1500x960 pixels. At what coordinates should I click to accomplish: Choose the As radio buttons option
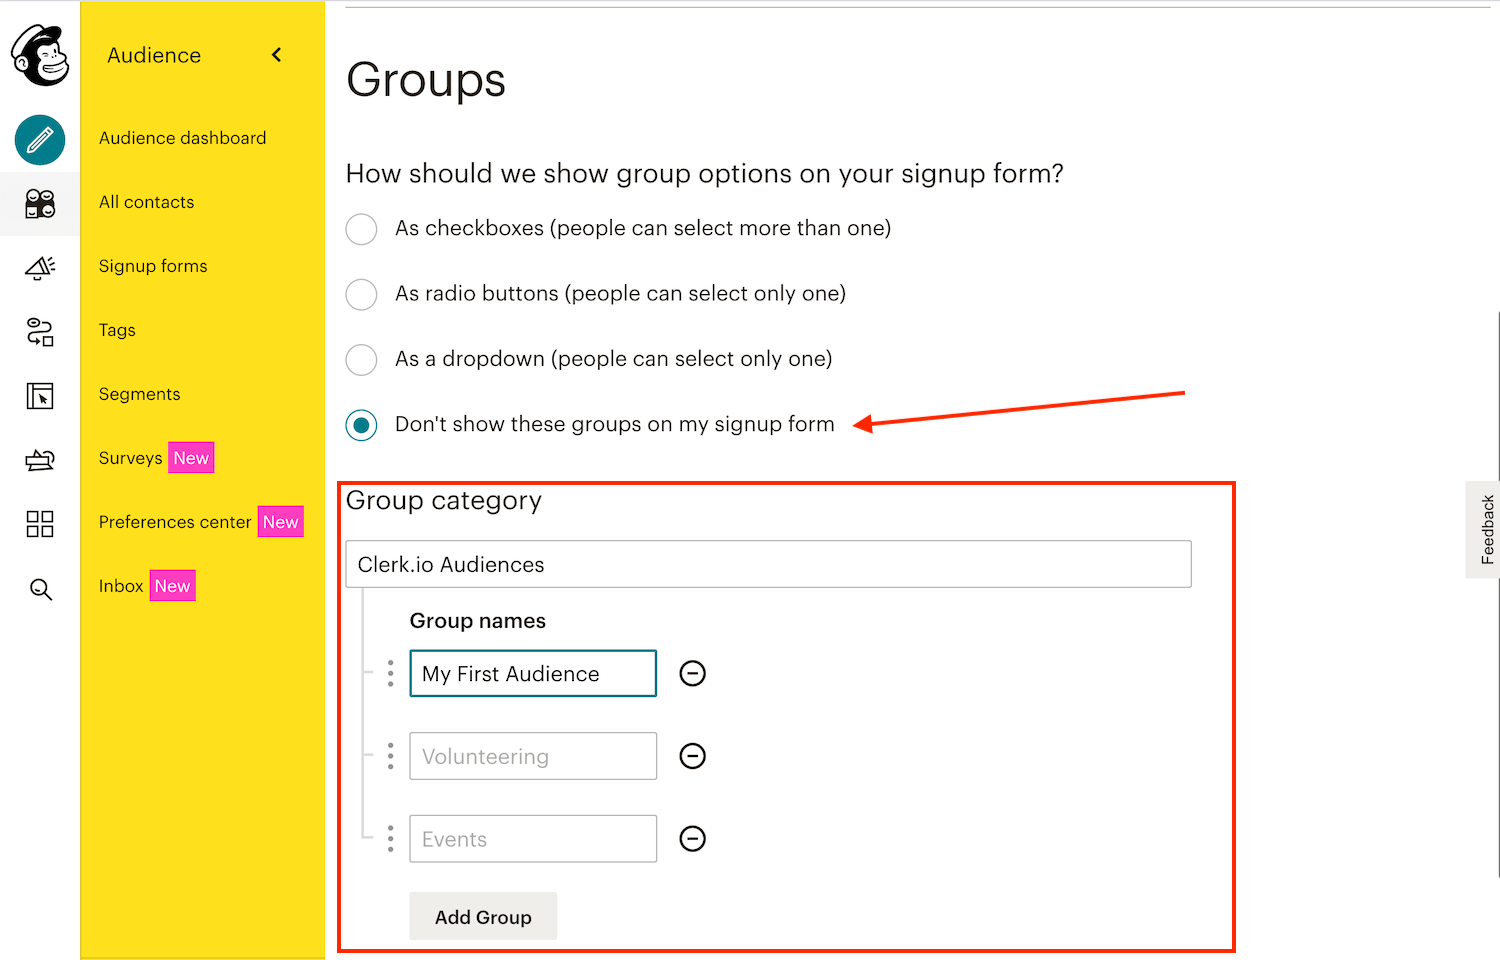(x=361, y=294)
